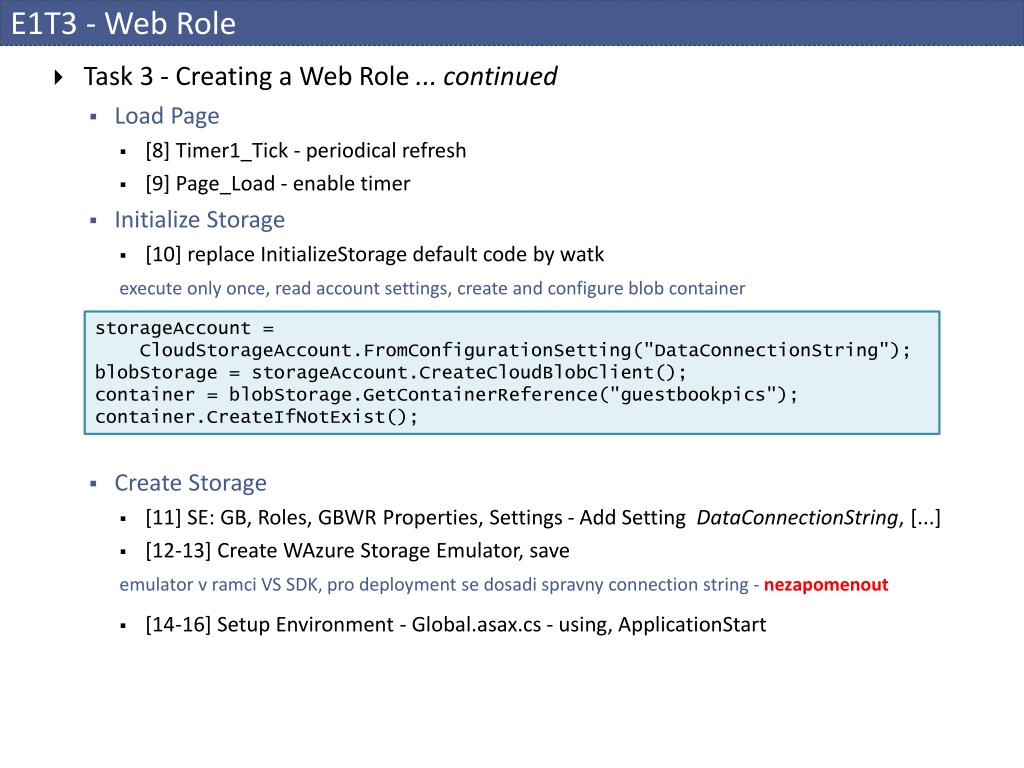Click the bullet before [10] replace InitializeStorage

[x=123, y=256]
